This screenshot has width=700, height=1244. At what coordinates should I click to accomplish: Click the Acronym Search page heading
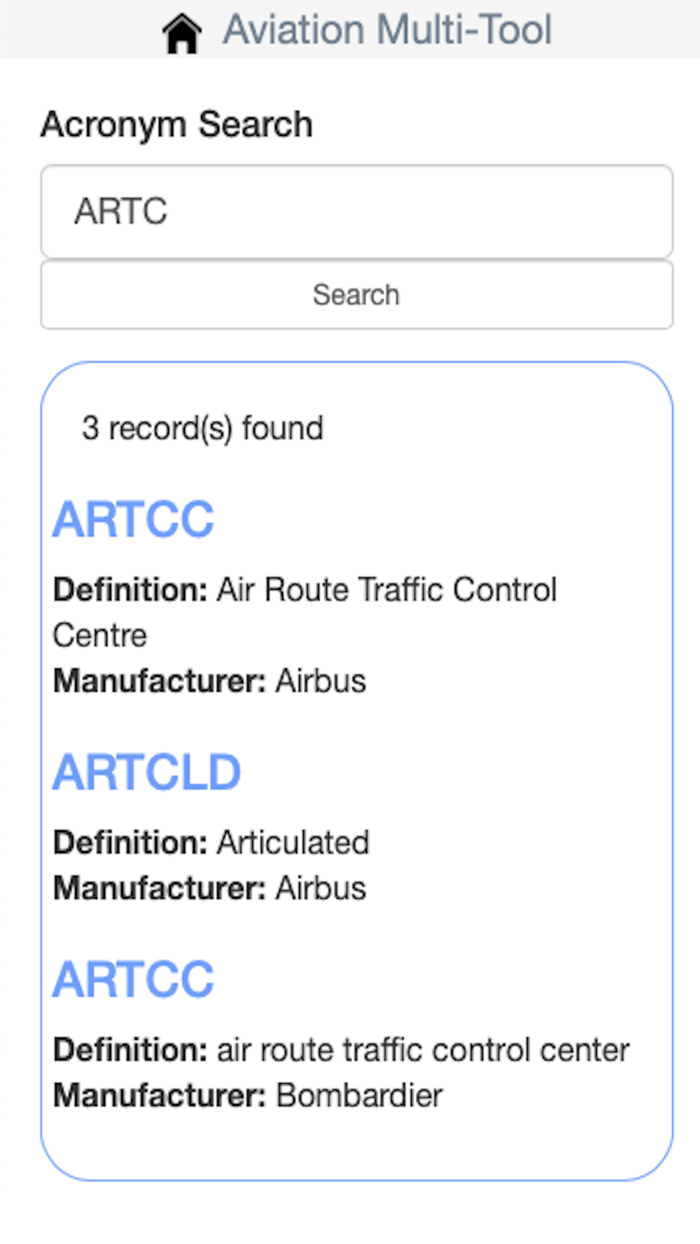[176, 124]
